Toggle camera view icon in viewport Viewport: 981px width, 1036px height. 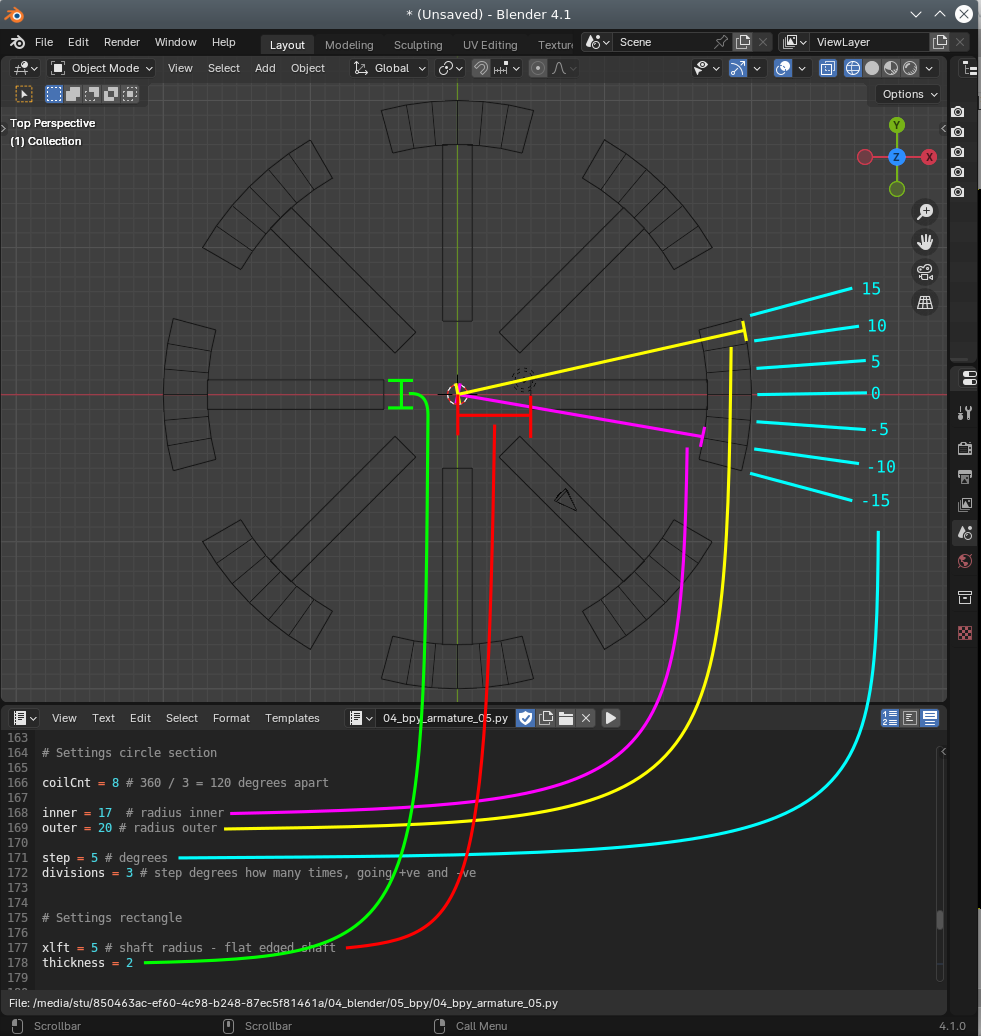click(x=925, y=272)
